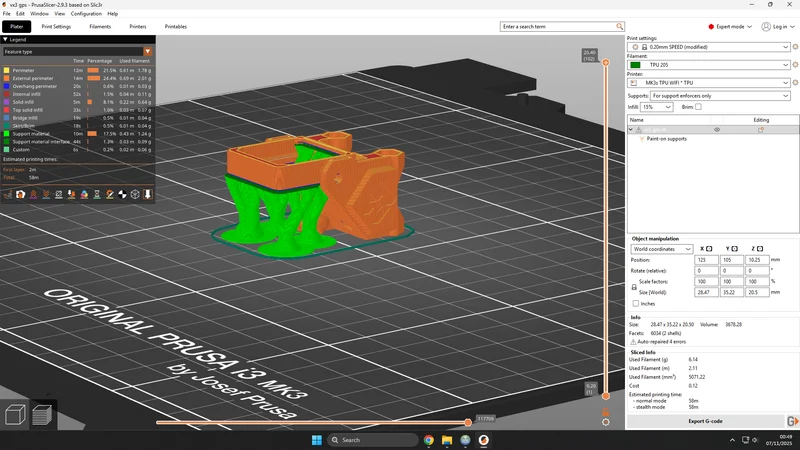Viewport: 800px width, 450px height.
Task: Open World coordinates dropdown
Action: [x=662, y=249]
